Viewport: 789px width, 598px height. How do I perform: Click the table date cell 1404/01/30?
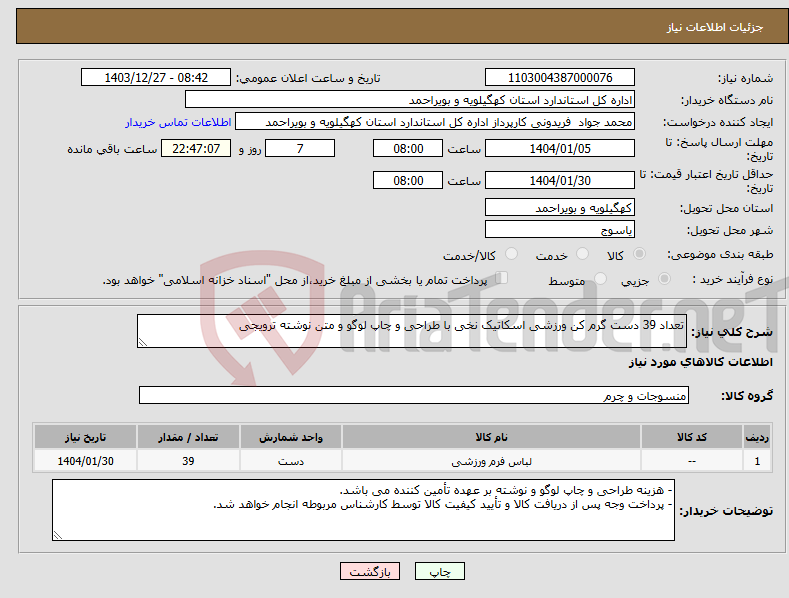click(x=86, y=461)
